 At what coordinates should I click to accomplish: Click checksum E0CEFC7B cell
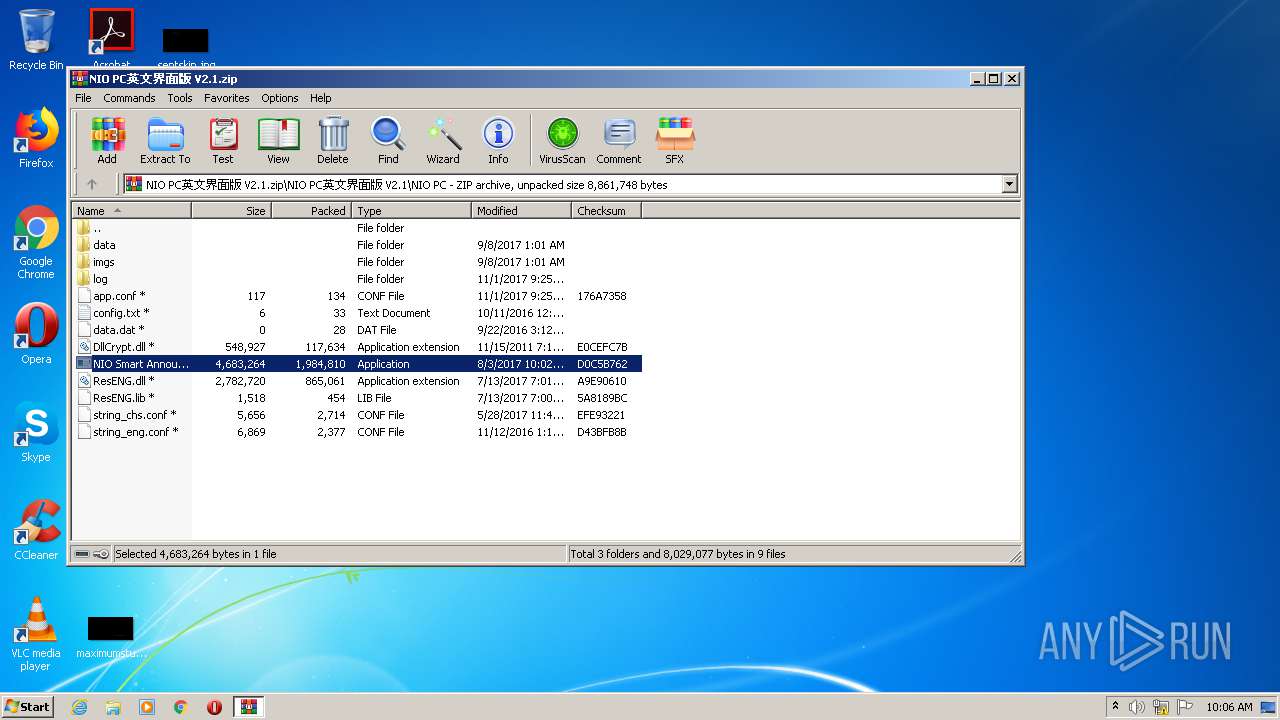coord(602,347)
